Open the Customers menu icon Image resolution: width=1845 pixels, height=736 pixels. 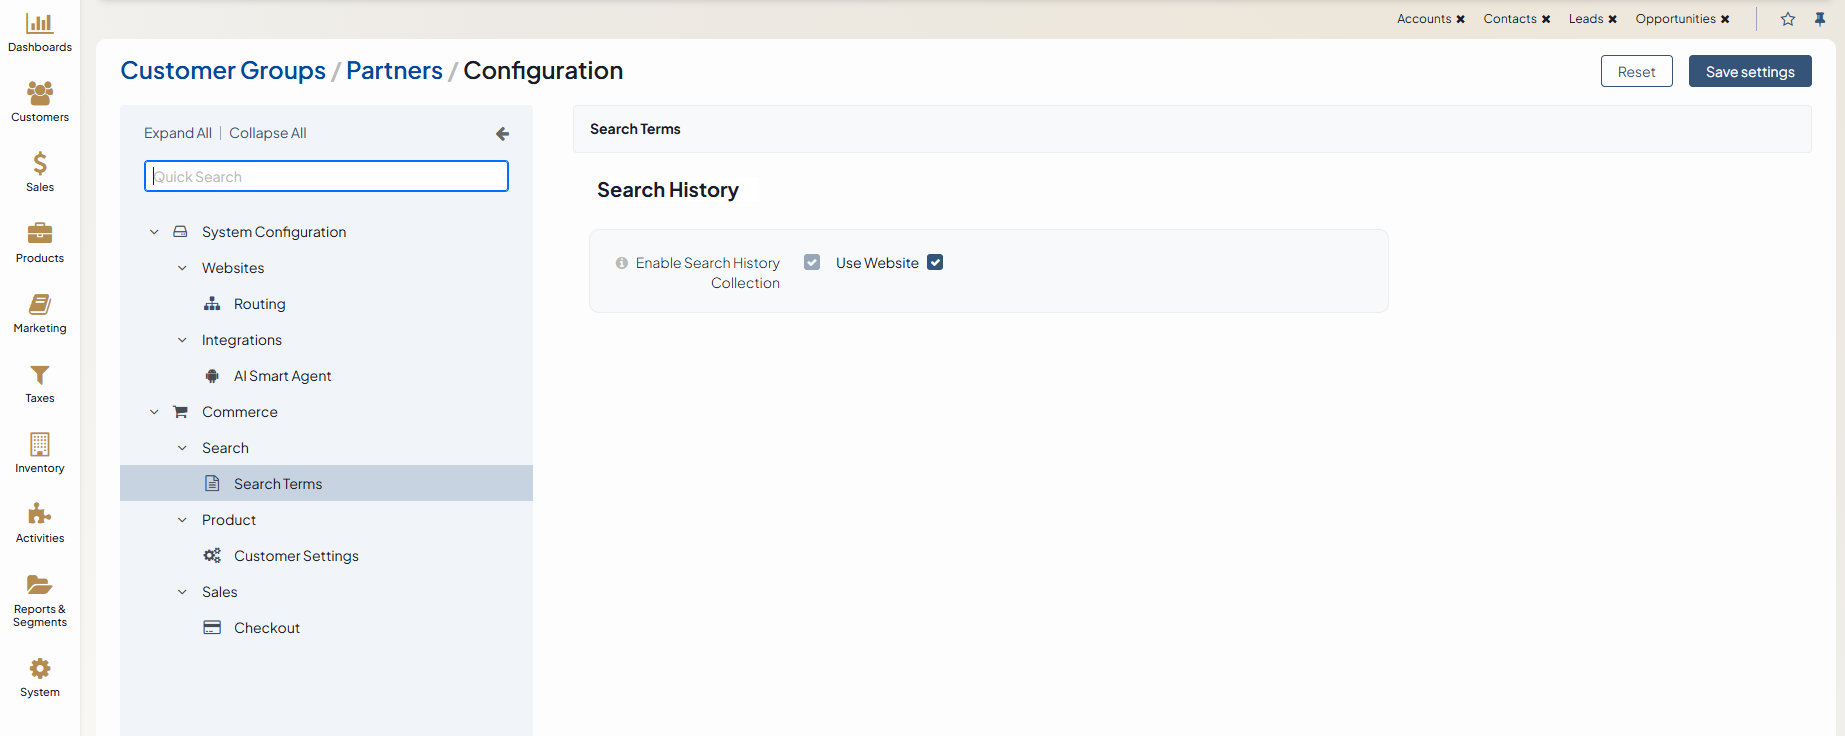[40, 94]
